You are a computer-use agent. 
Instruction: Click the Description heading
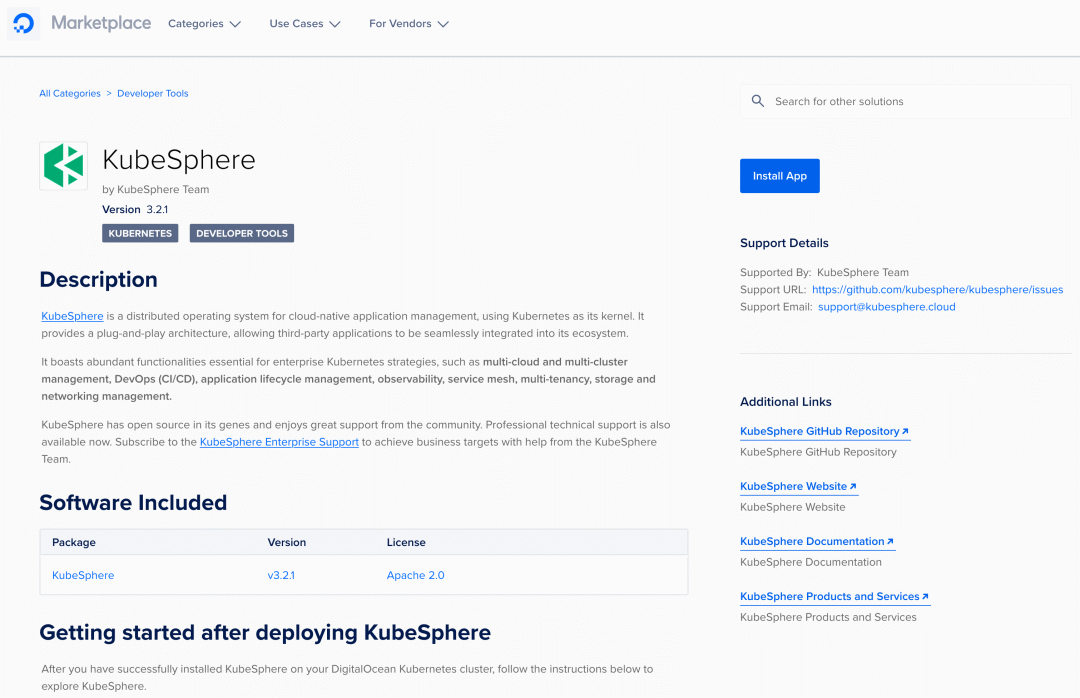tap(98, 279)
